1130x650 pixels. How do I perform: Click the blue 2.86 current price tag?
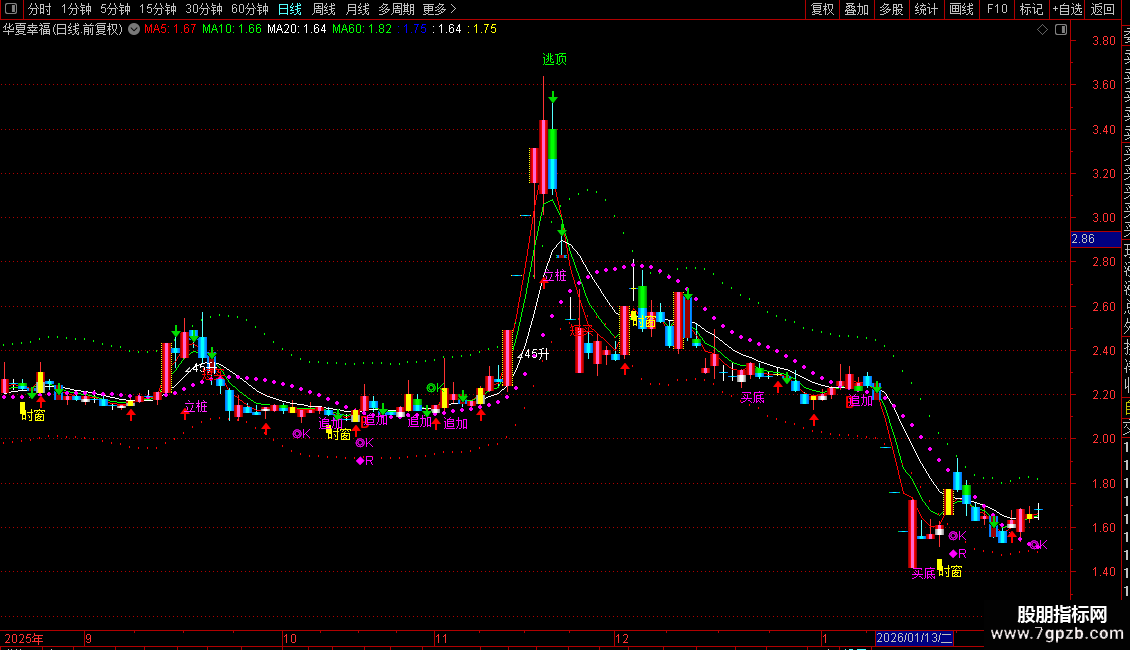[1095, 239]
